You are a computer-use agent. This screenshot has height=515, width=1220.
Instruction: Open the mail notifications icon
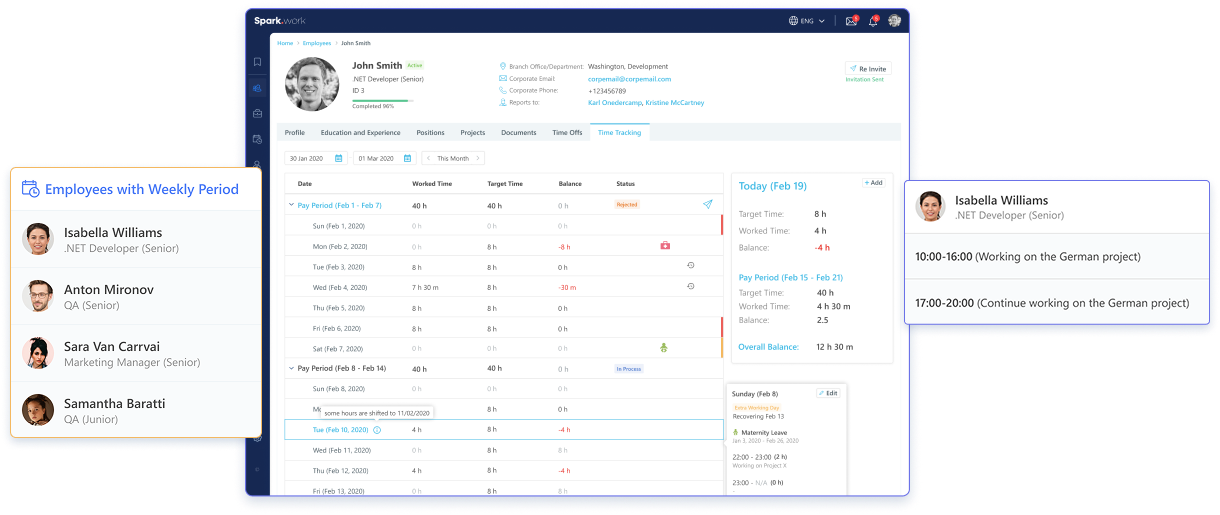pos(851,20)
